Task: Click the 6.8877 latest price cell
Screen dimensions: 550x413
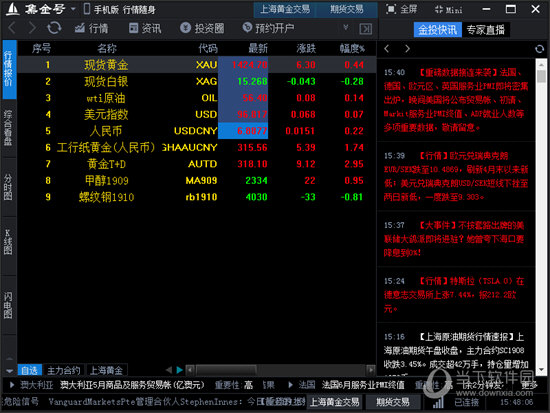Action: 243,131
